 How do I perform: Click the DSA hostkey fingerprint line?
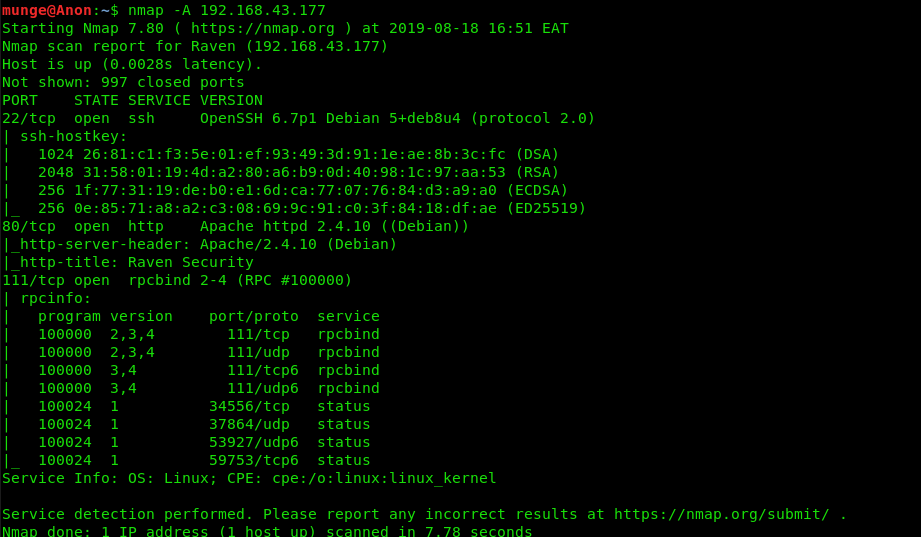pos(298,155)
